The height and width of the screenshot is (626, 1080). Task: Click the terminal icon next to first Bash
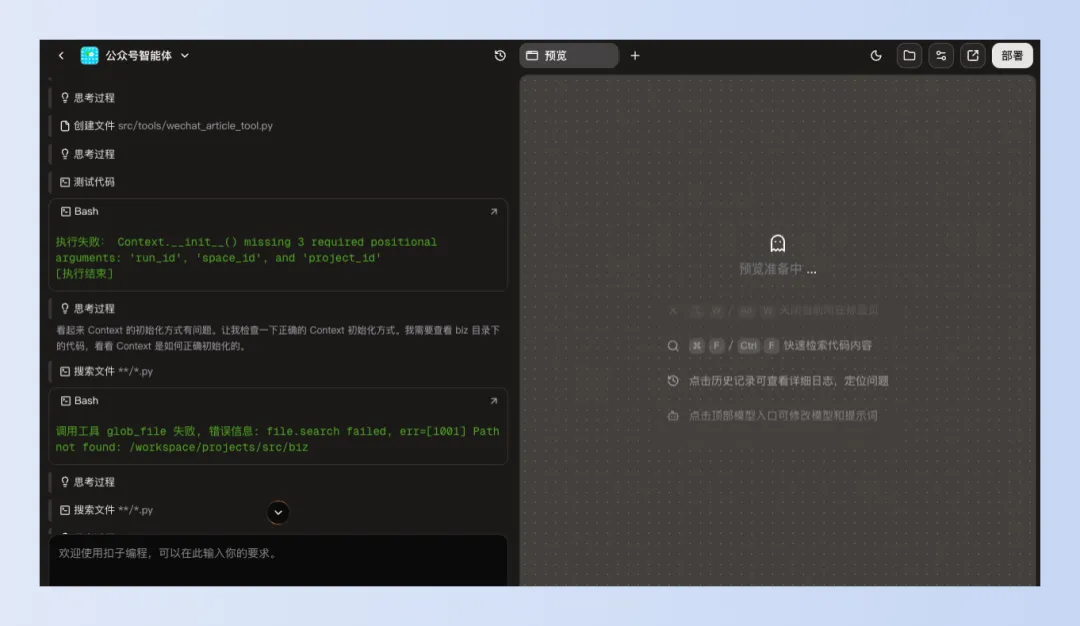(x=65, y=212)
